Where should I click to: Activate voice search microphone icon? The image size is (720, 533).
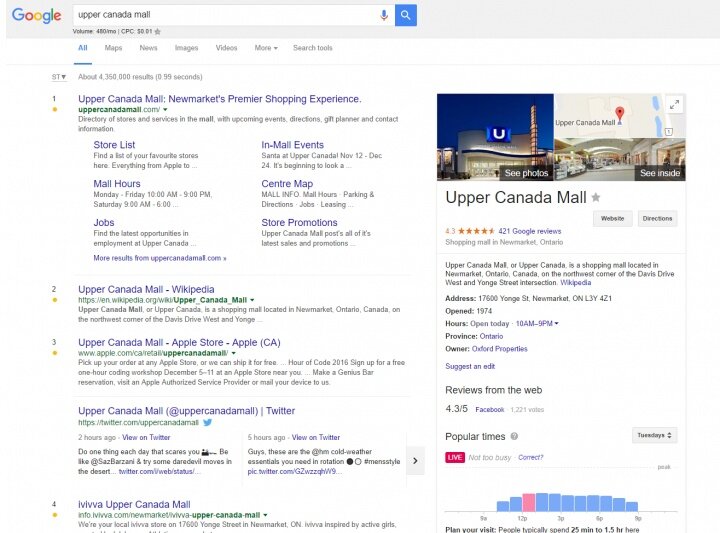pyautogui.click(x=384, y=15)
